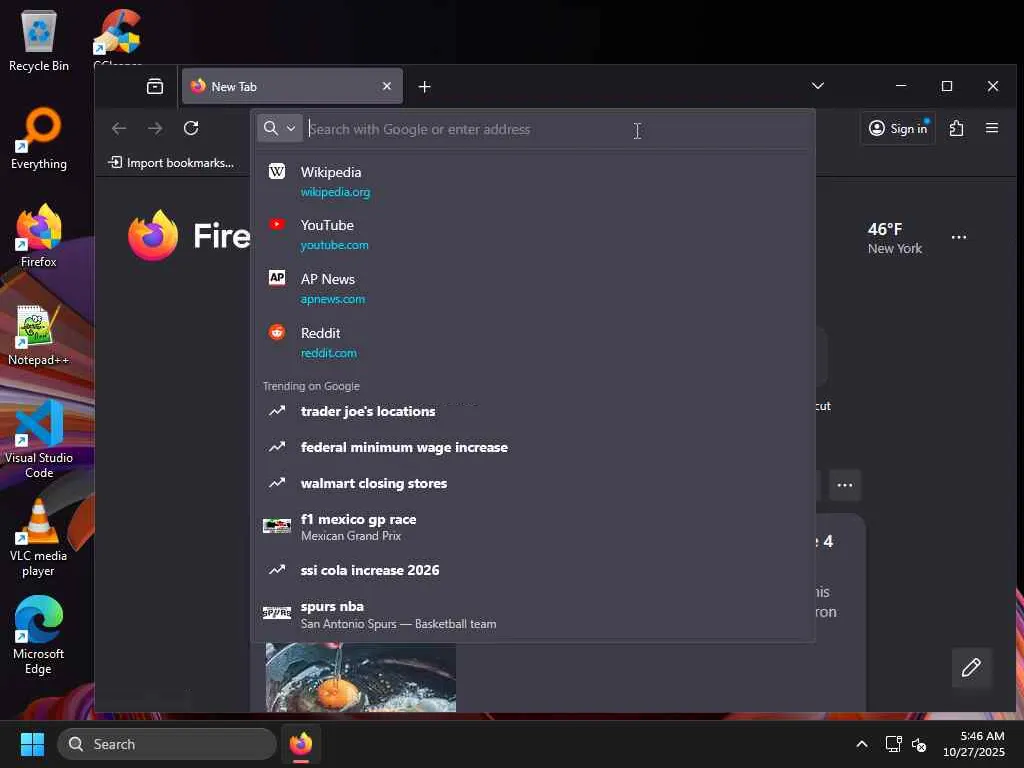
Task: Open the Everything search desktop shortcut
Action: click(39, 139)
